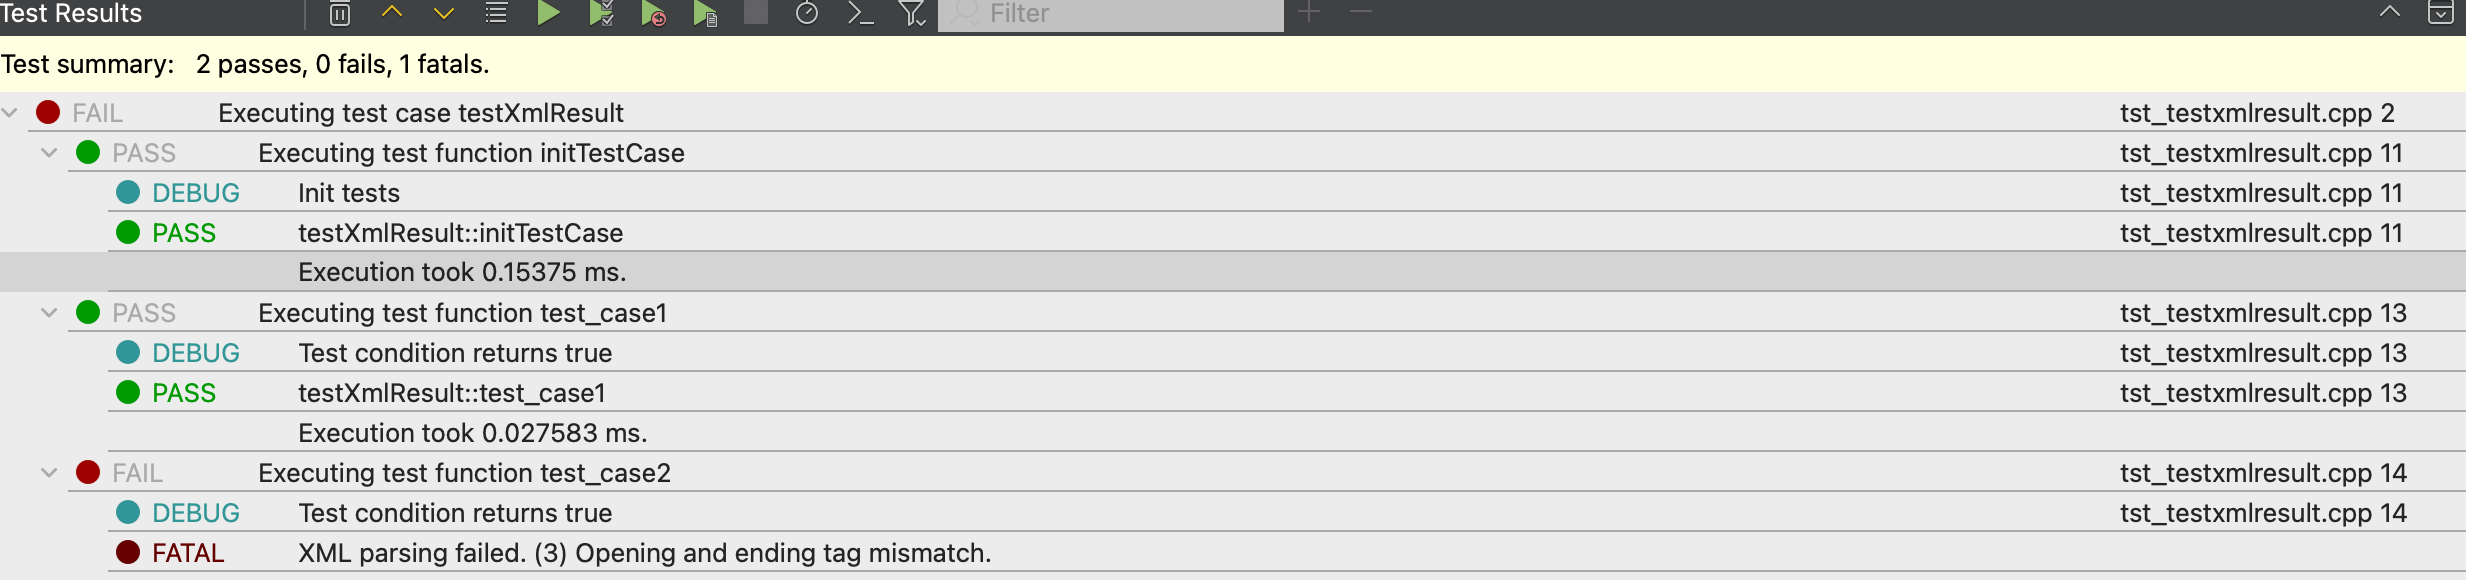The height and width of the screenshot is (580, 2466).
Task: Run selected tests (play with checkmarks)
Action: point(601,13)
